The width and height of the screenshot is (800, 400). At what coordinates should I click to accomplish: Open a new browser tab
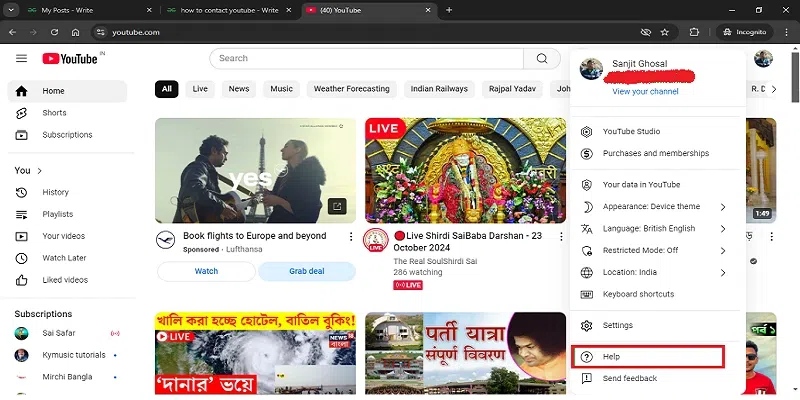[x=449, y=10]
